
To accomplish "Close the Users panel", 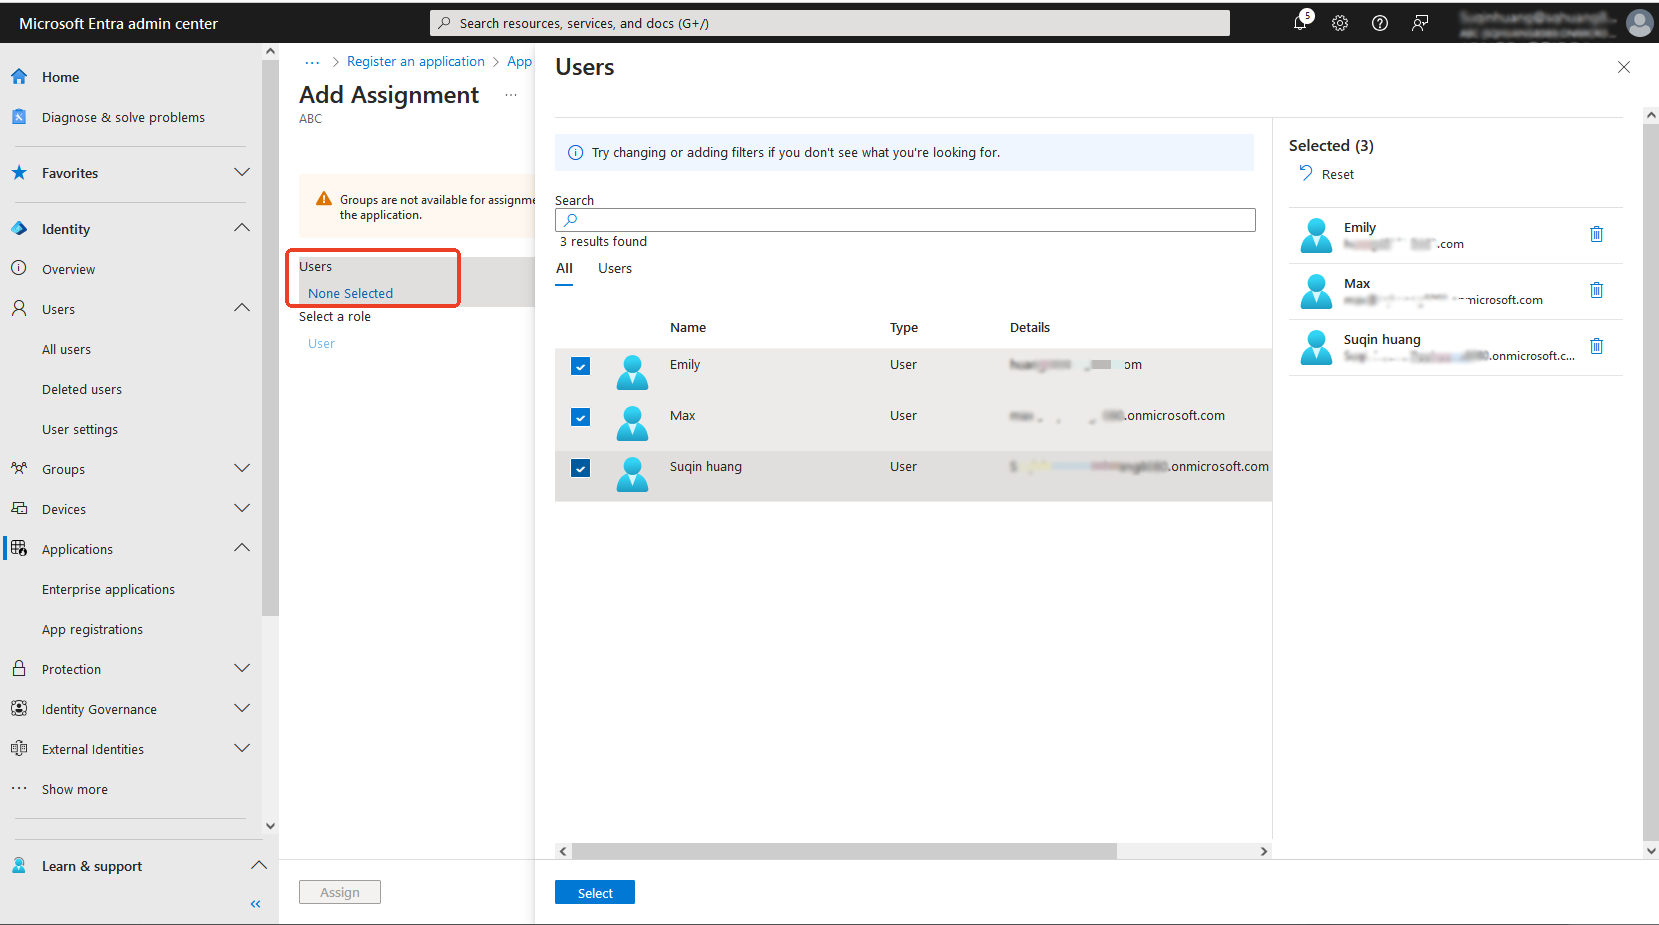I will tap(1624, 67).
